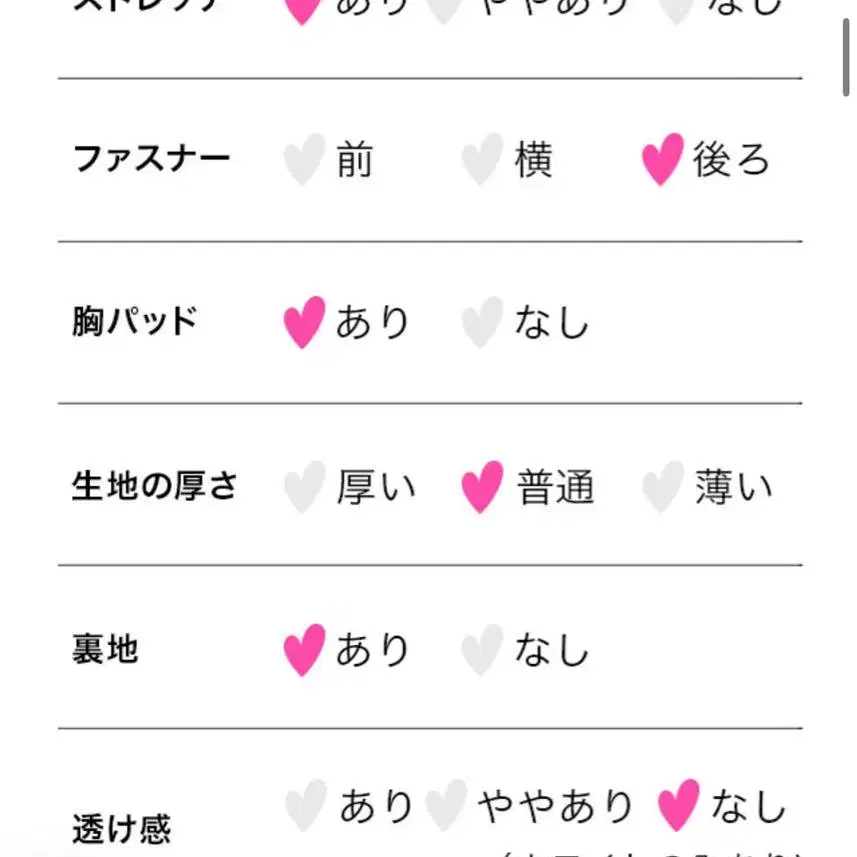Click the pink heart for 裏地 あり

pos(304,649)
